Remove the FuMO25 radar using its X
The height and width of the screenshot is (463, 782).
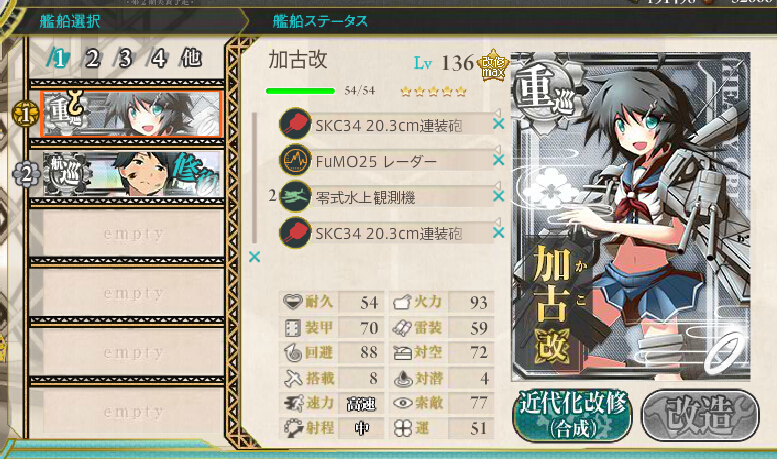[498, 160]
